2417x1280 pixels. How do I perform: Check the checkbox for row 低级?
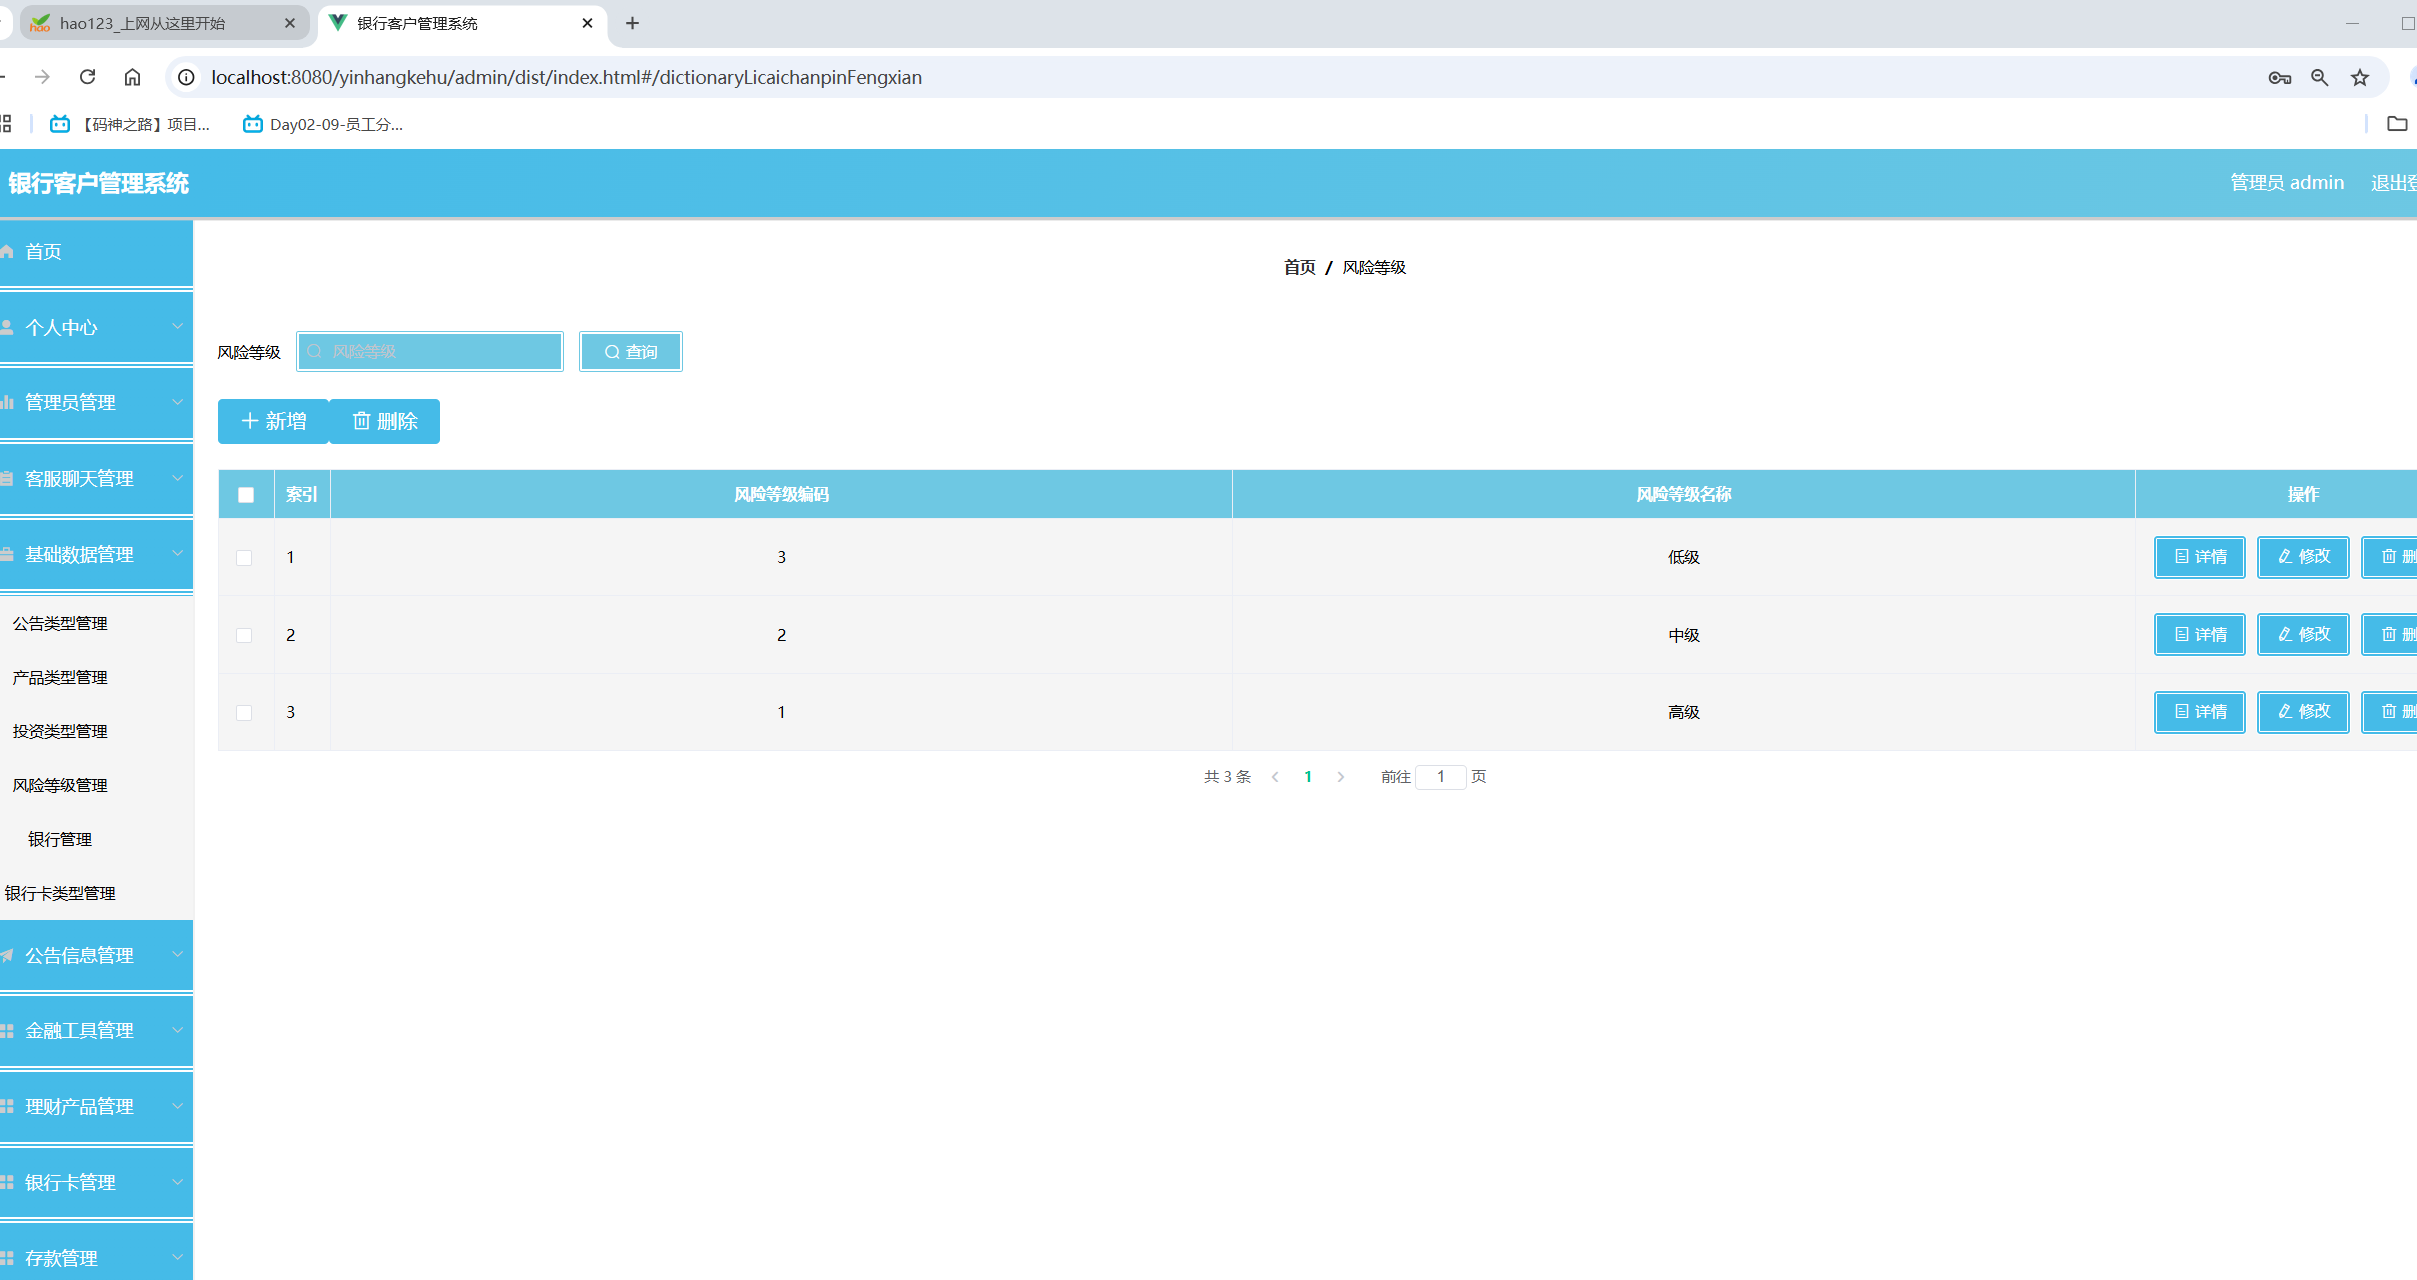click(244, 557)
